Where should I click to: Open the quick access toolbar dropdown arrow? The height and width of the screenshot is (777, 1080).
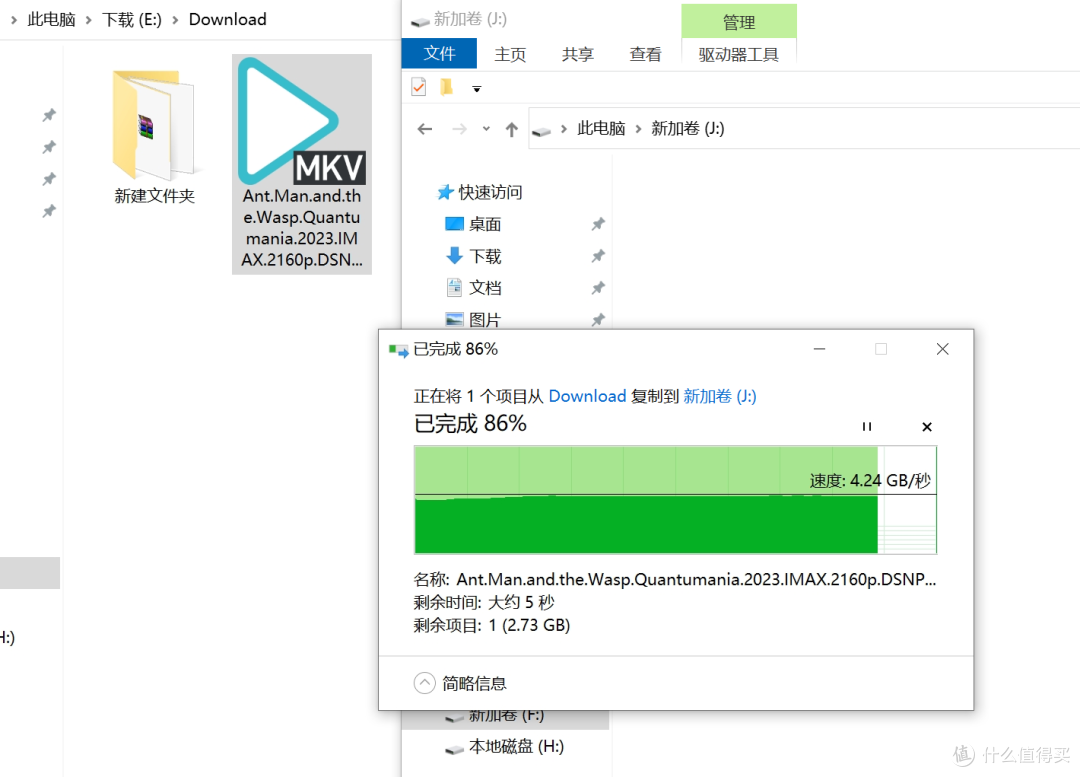476,89
